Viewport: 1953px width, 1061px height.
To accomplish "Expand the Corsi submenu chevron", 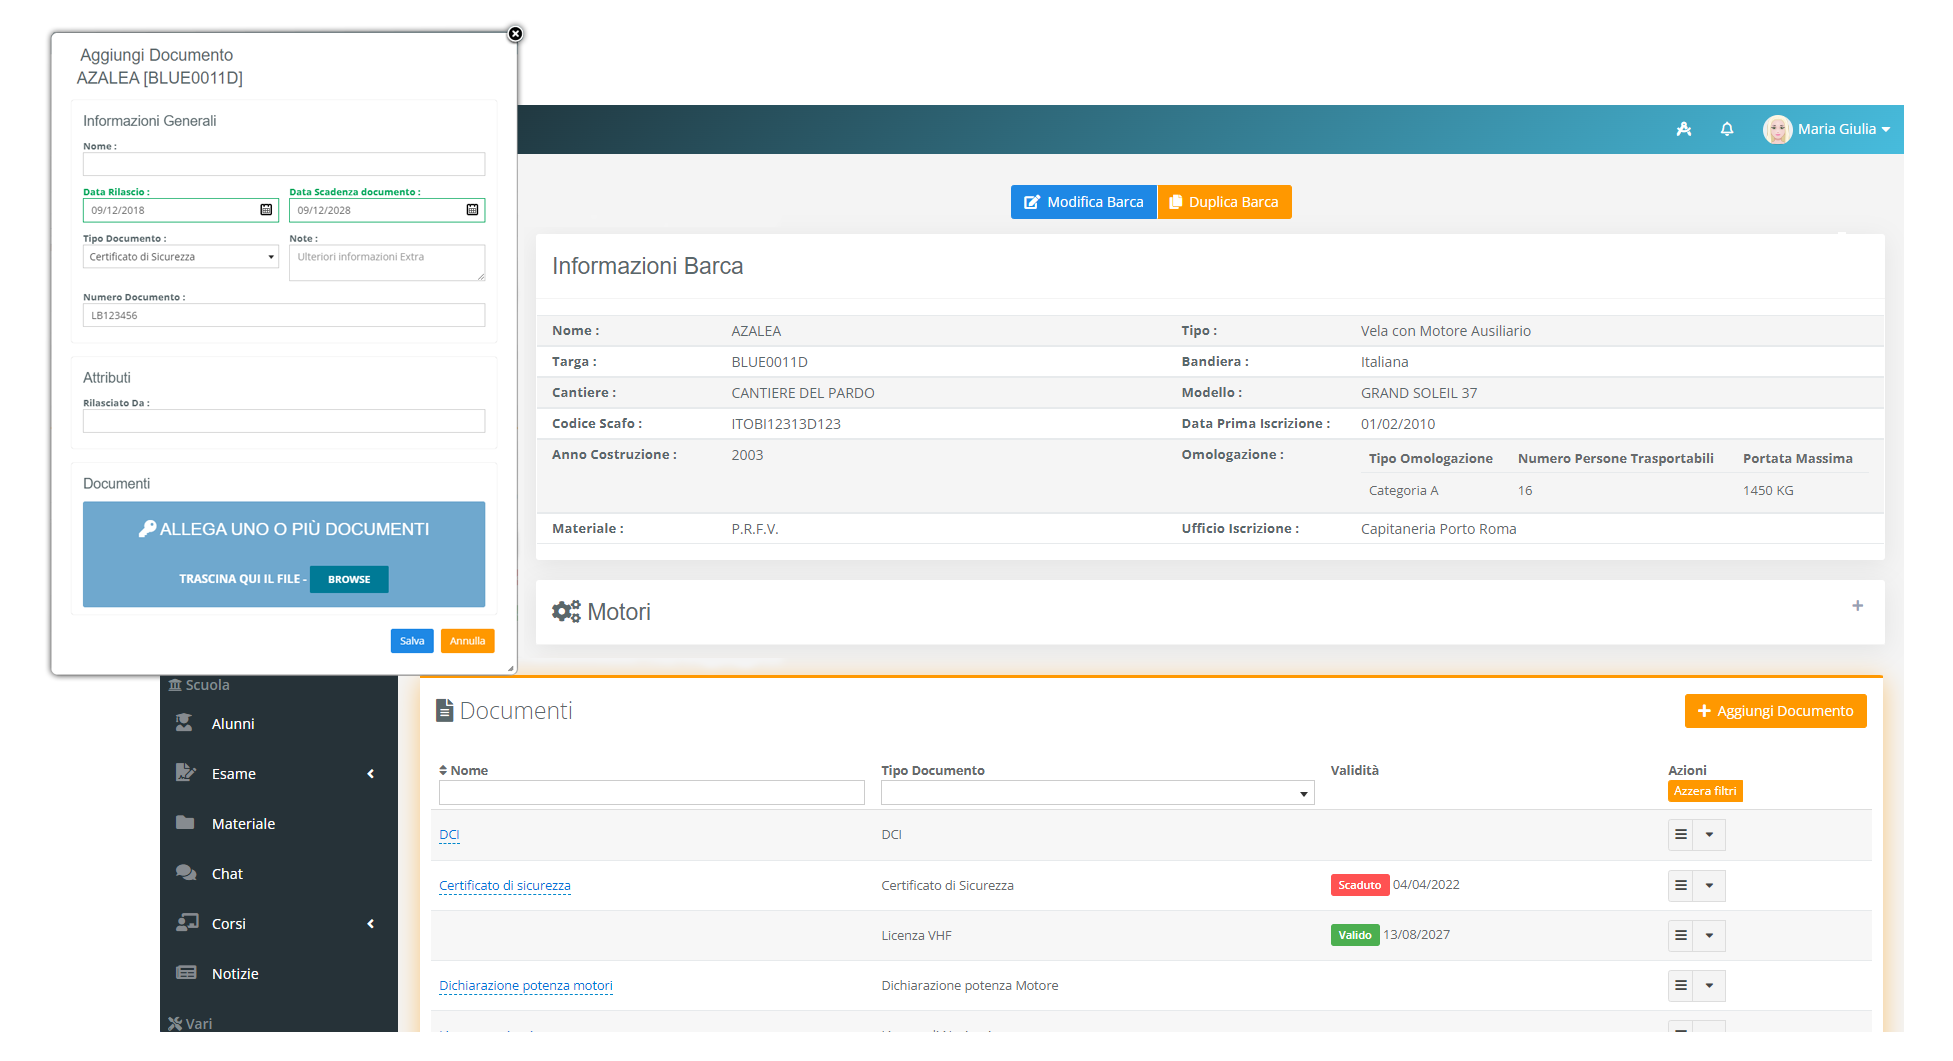I will pos(371,924).
